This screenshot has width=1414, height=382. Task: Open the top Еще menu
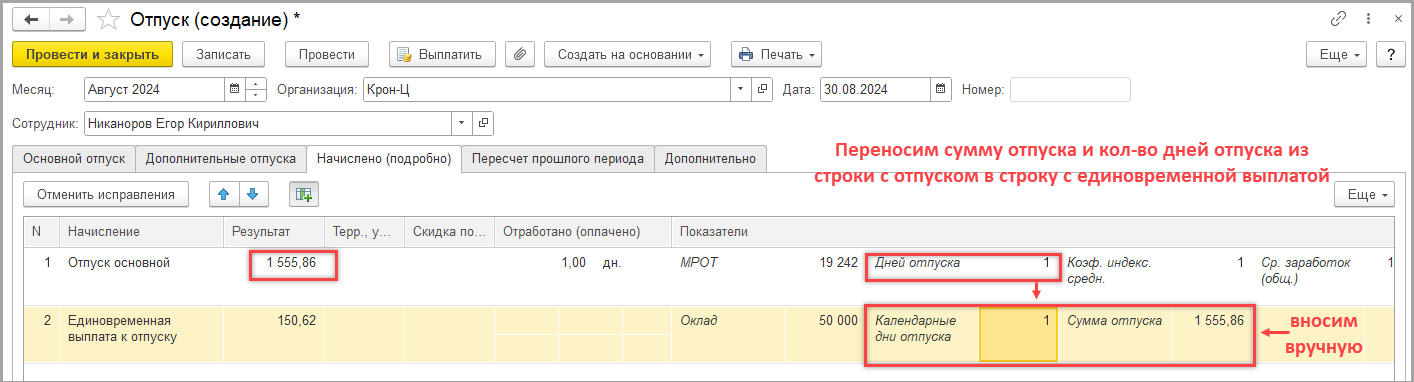(x=1337, y=54)
